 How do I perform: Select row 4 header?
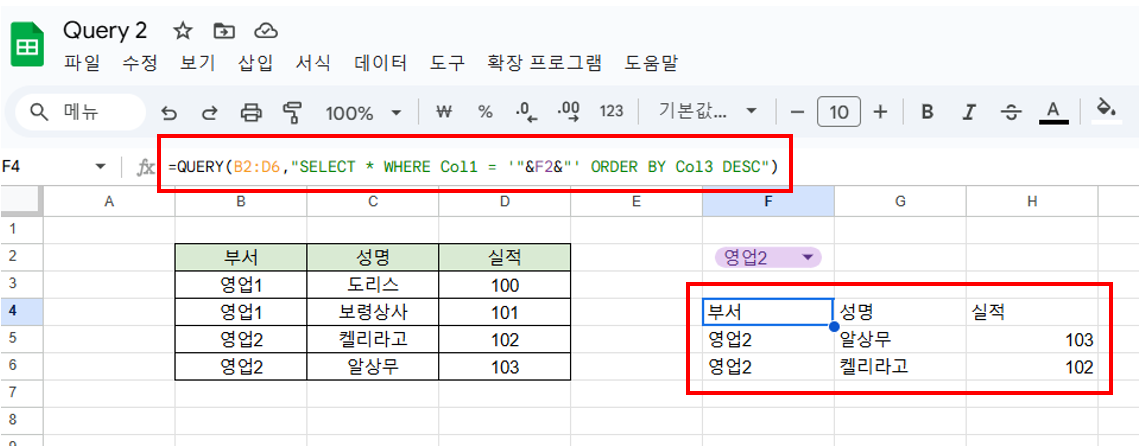pyautogui.click(x=22, y=312)
